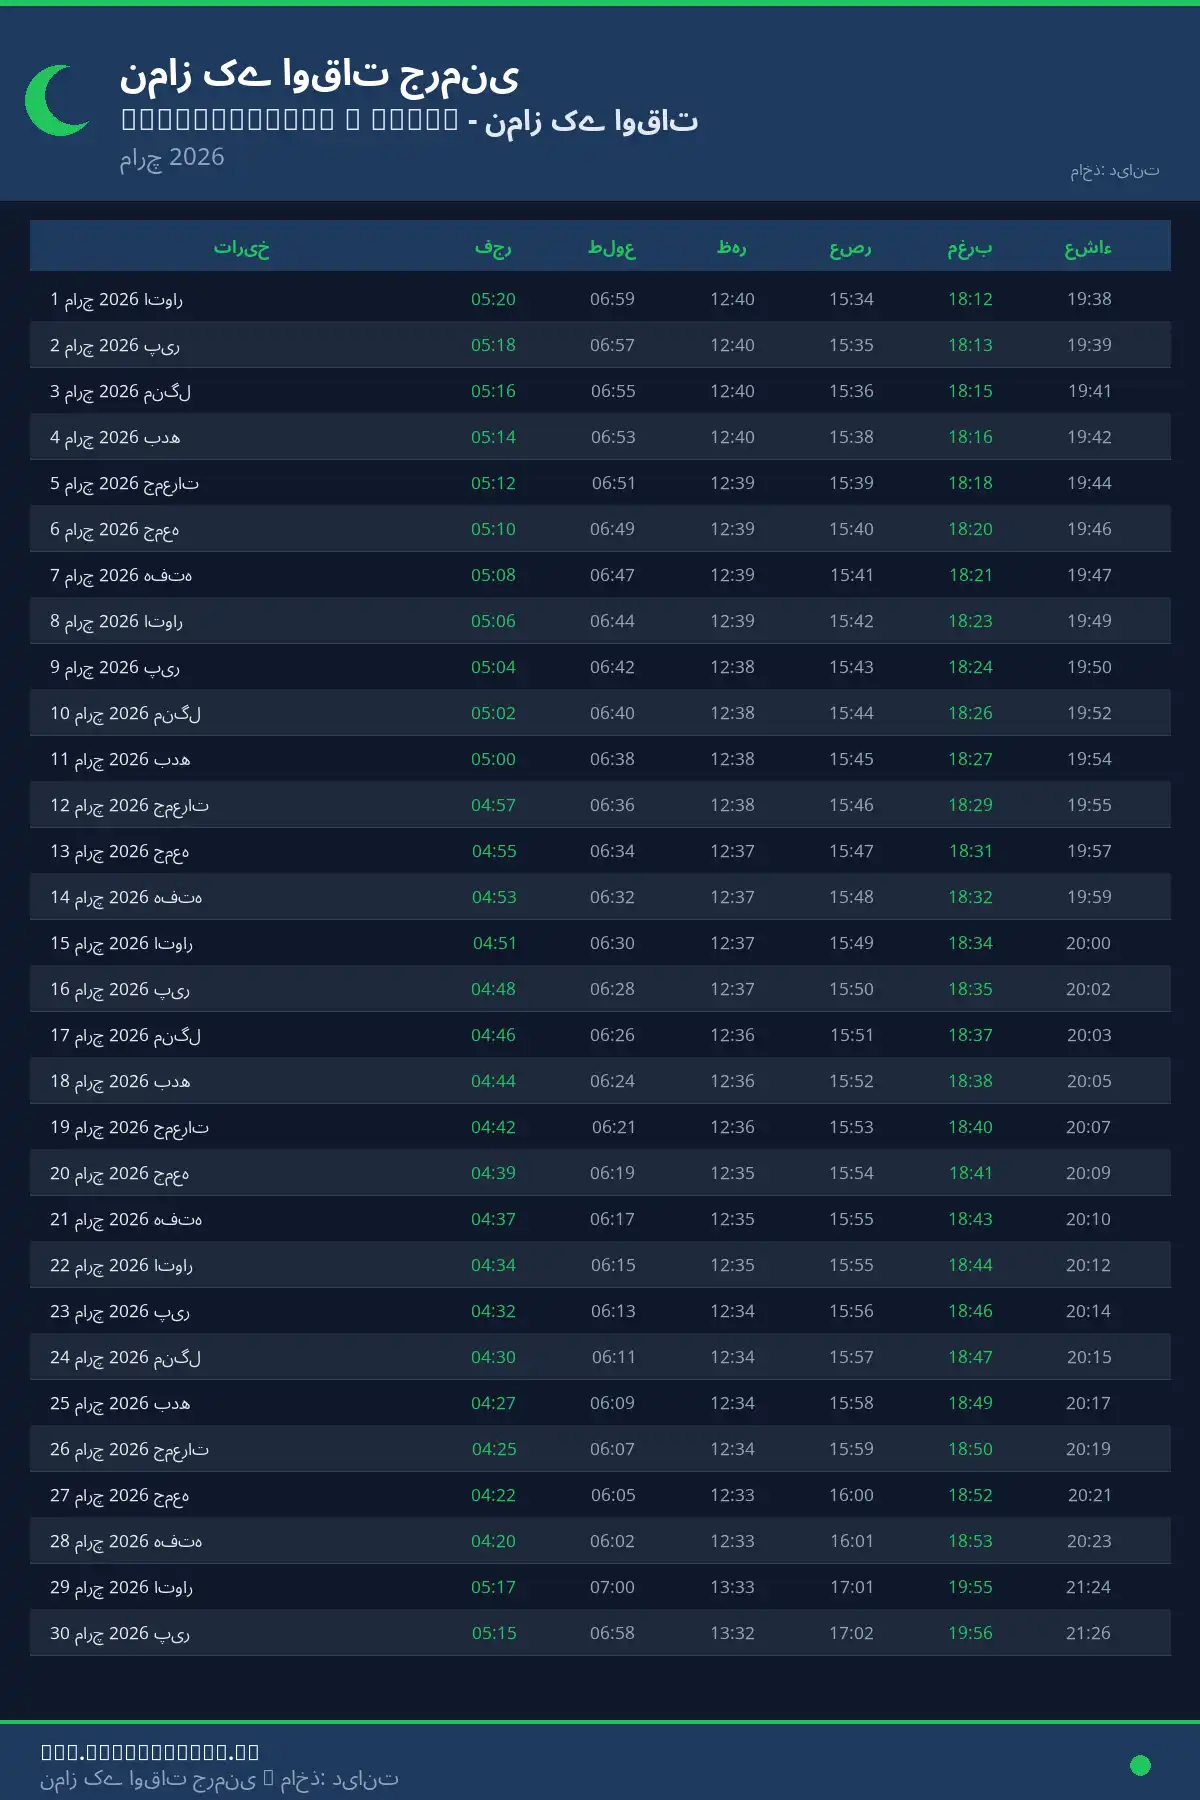Screen dimensions: 1200x1800
Task: Open the Diyanet source link in header
Action: (x=1114, y=171)
